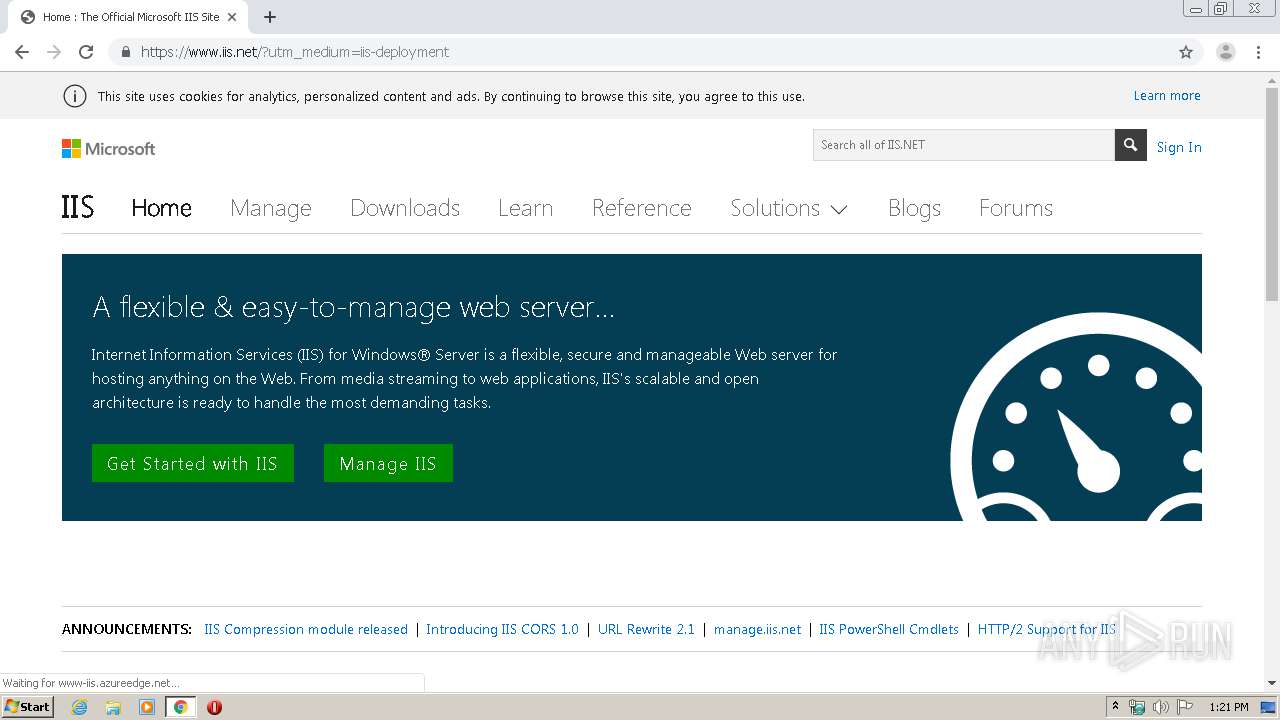
Task: Click the Get Started with IIS button
Action: tap(193, 463)
